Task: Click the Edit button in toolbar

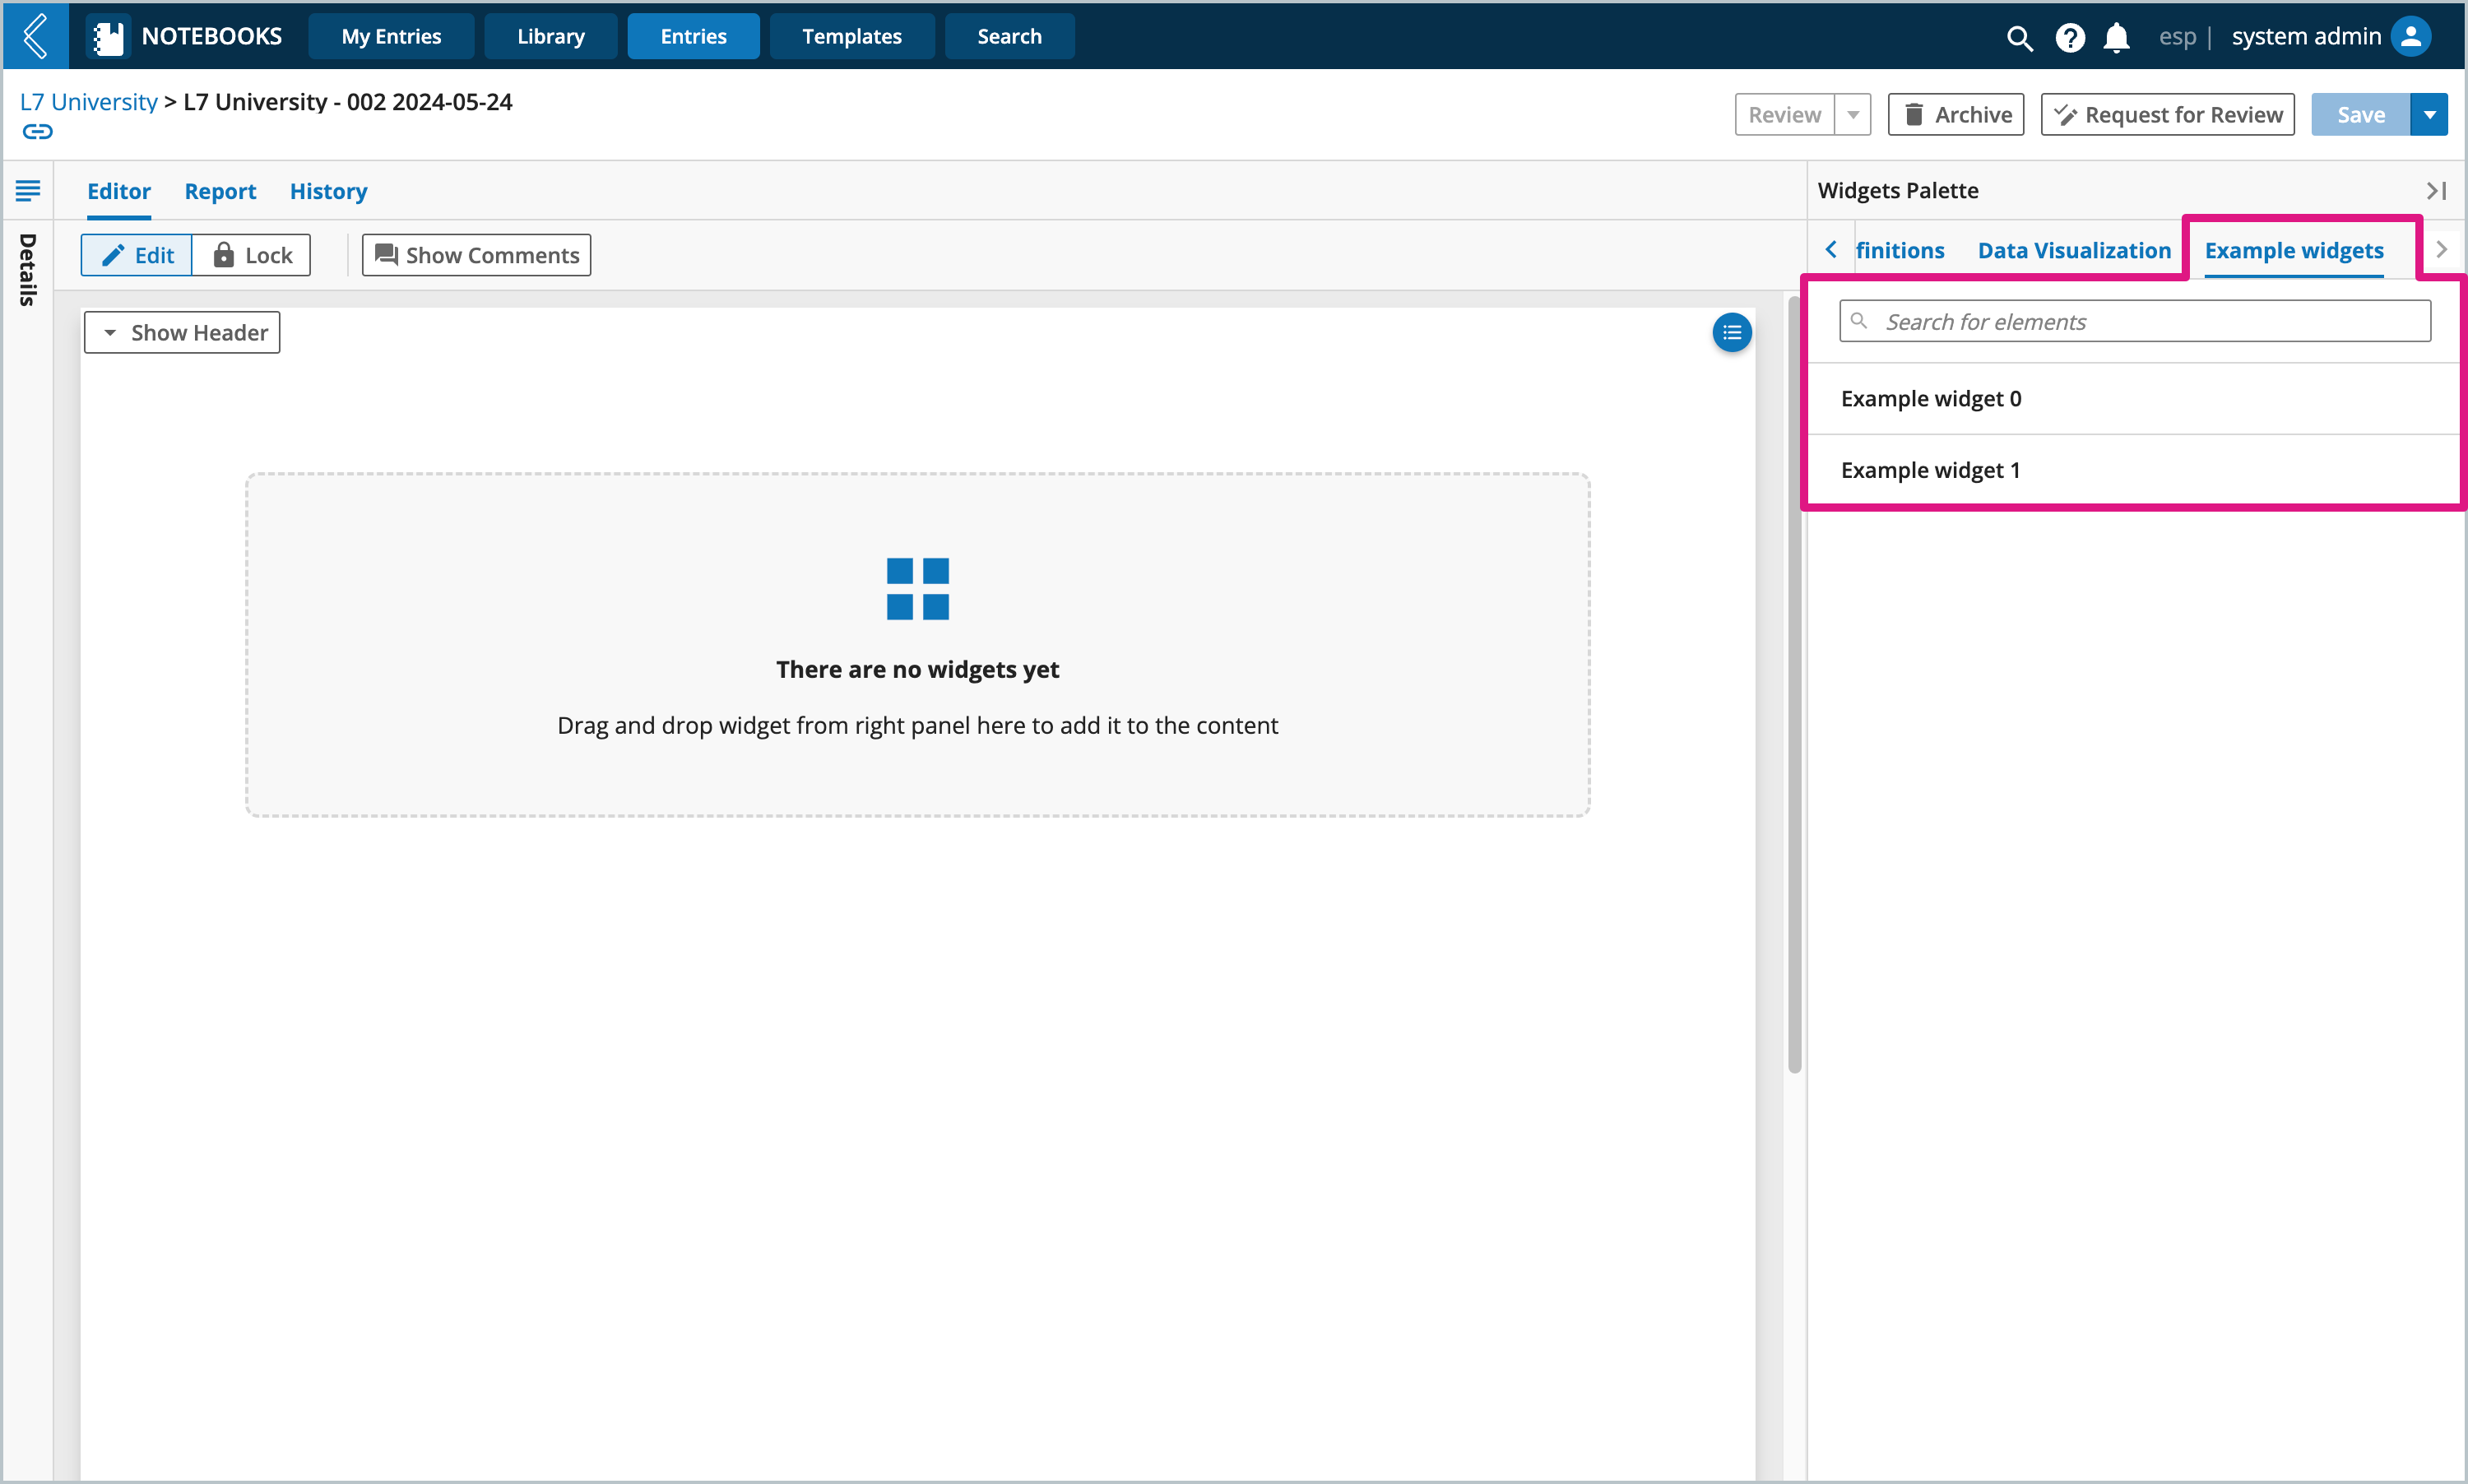Action: pos(139,254)
